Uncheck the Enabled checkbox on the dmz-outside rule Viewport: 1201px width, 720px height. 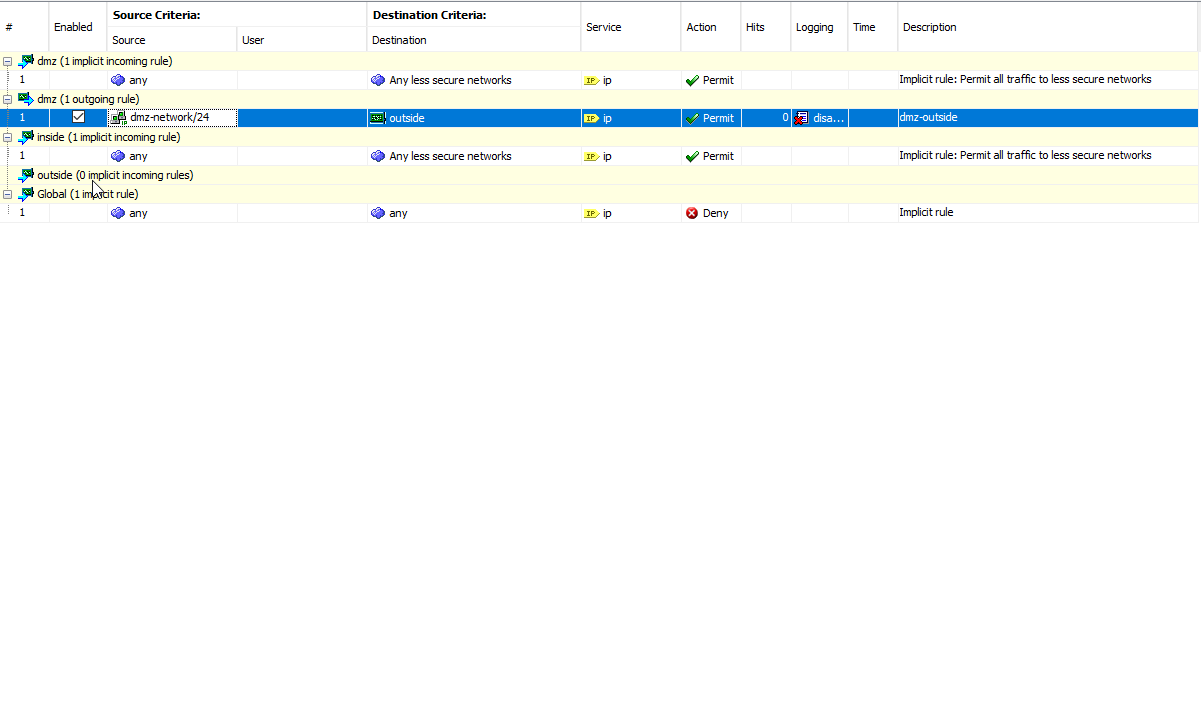(78, 117)
